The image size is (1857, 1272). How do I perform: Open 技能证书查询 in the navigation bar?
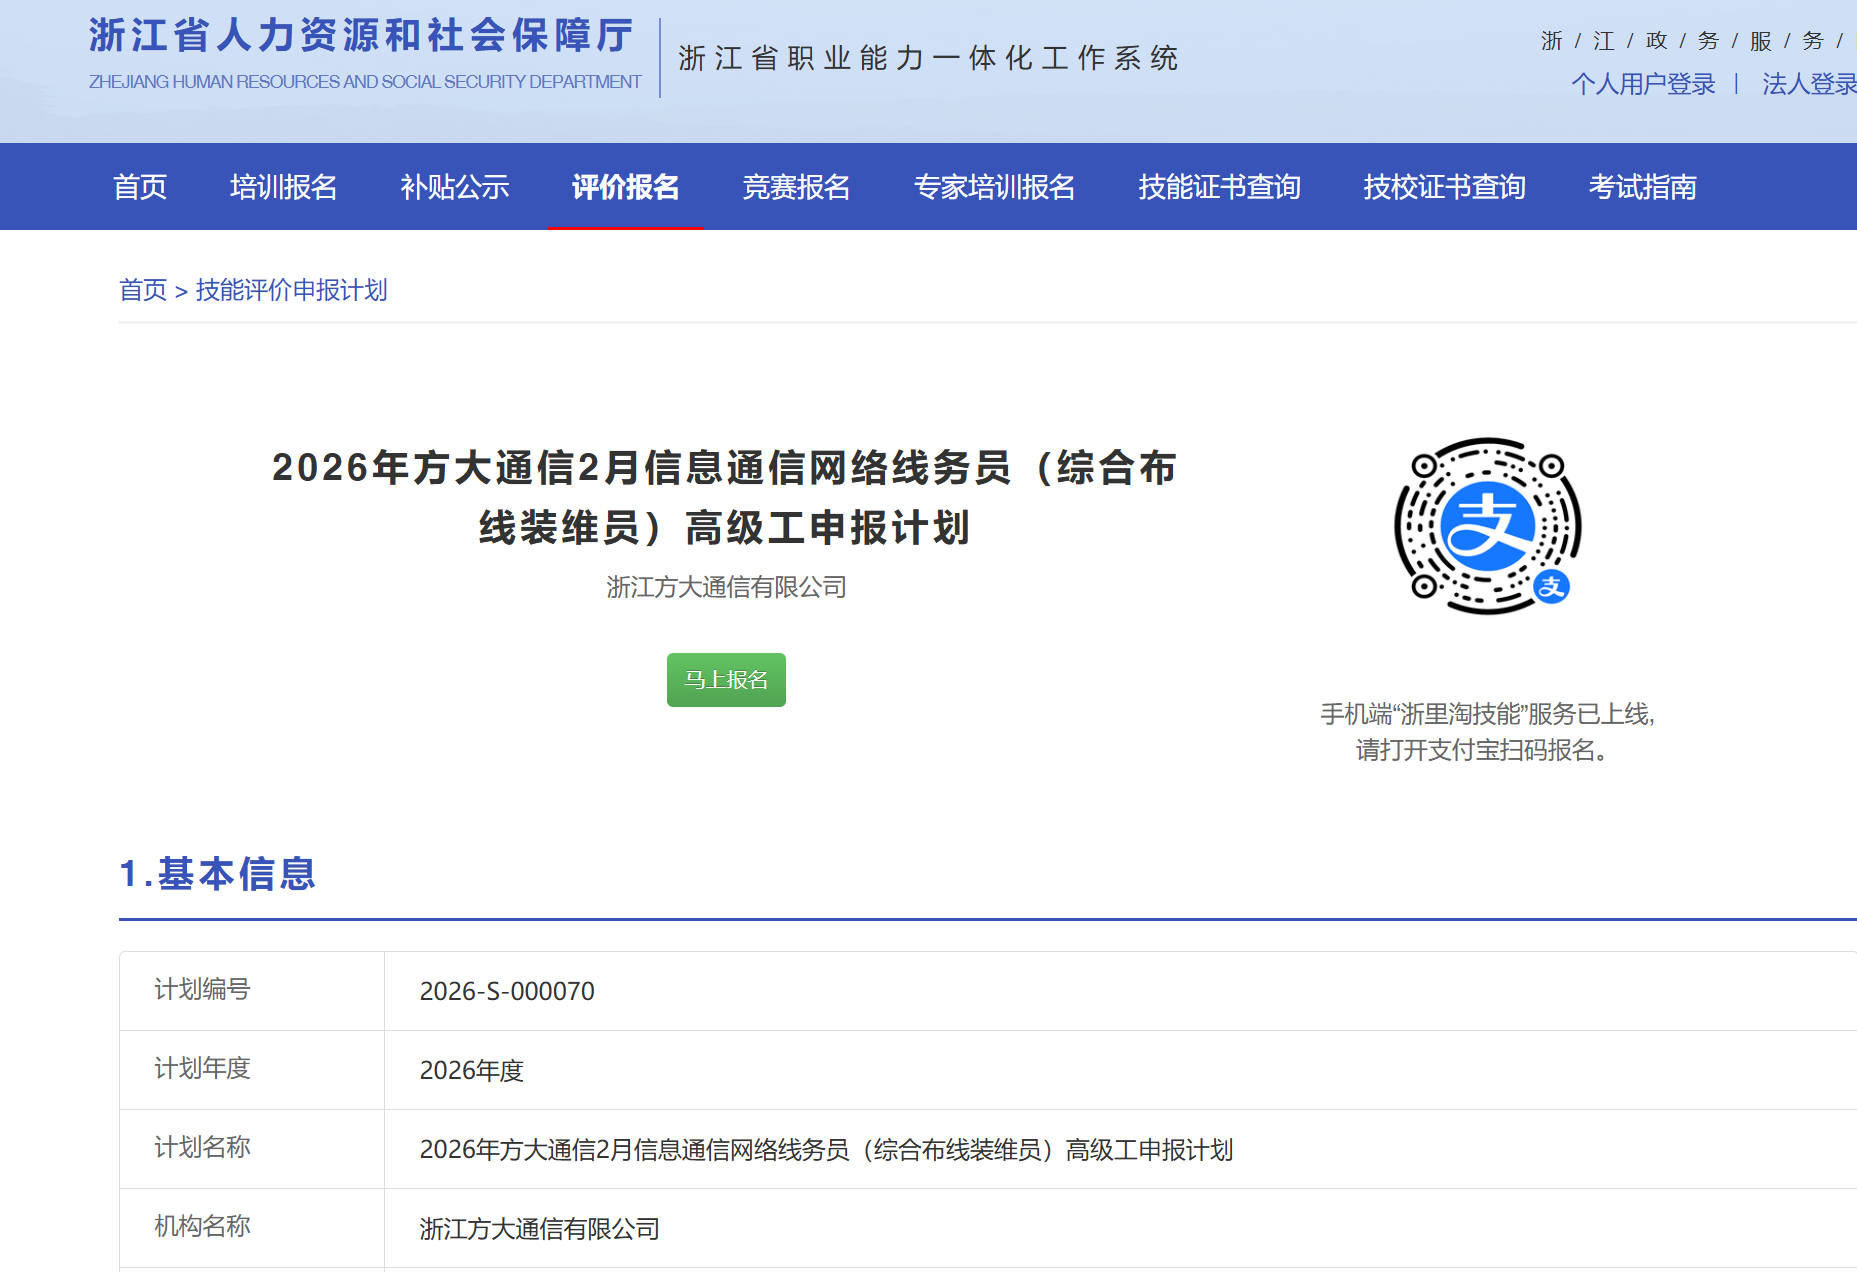point(1219,187)
